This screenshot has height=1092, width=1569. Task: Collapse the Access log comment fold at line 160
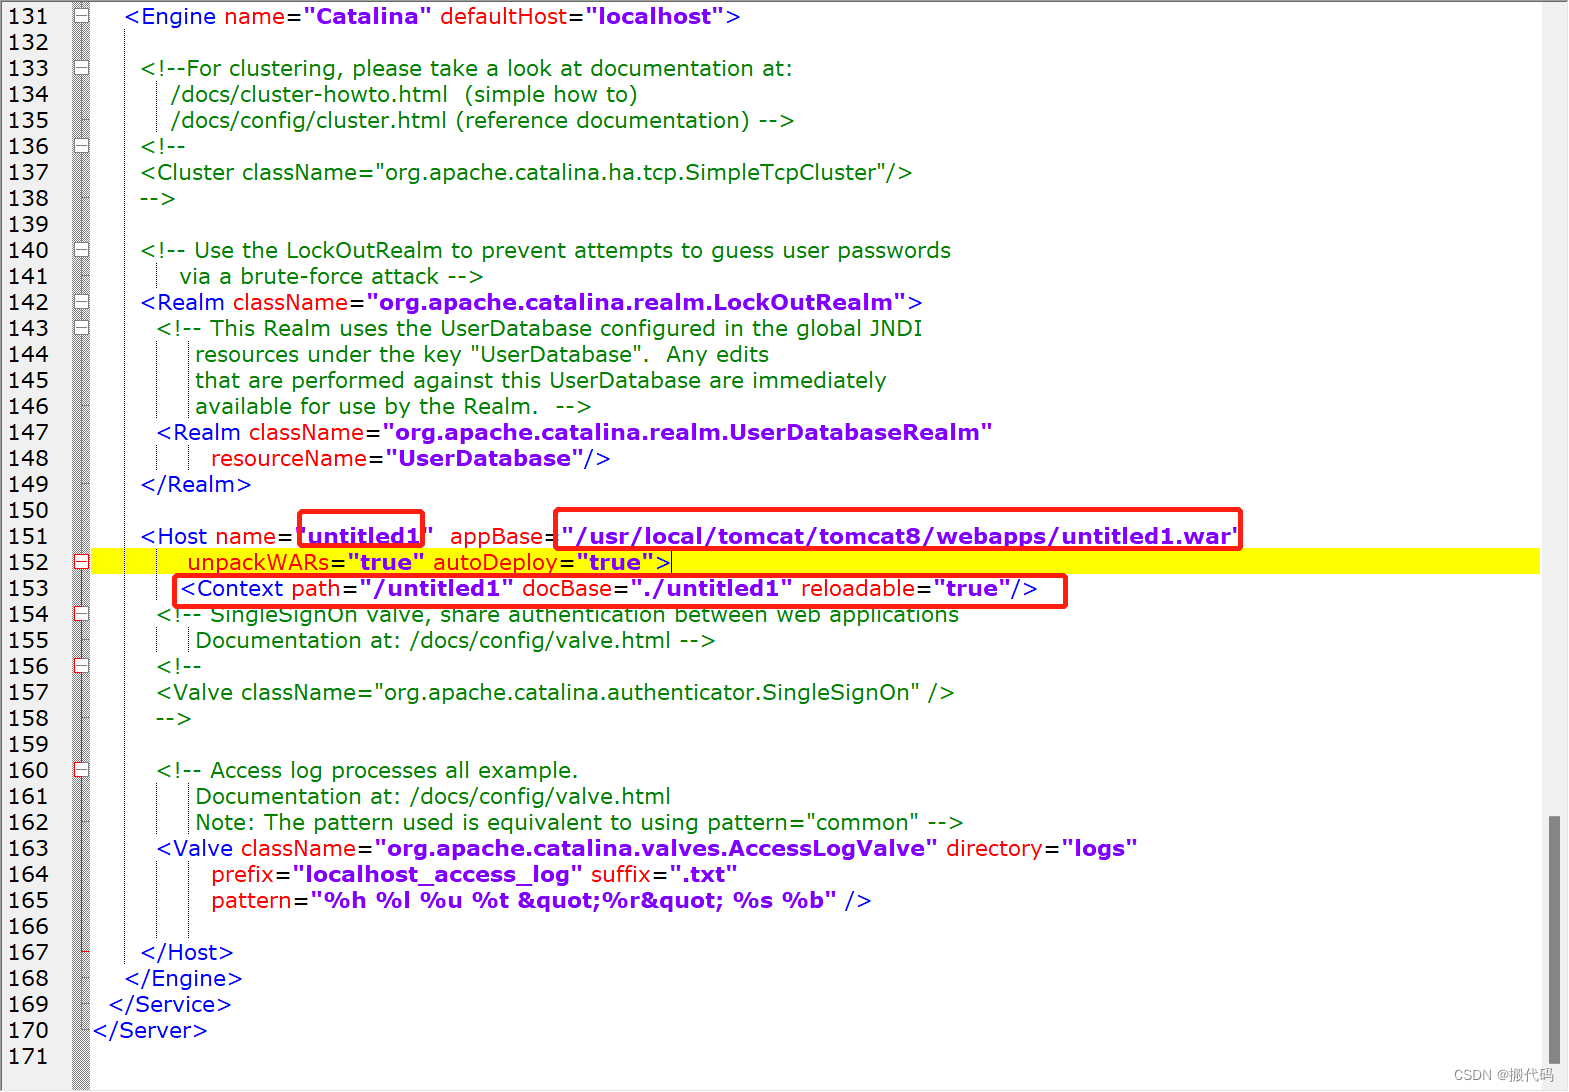(x=81, y=770)
